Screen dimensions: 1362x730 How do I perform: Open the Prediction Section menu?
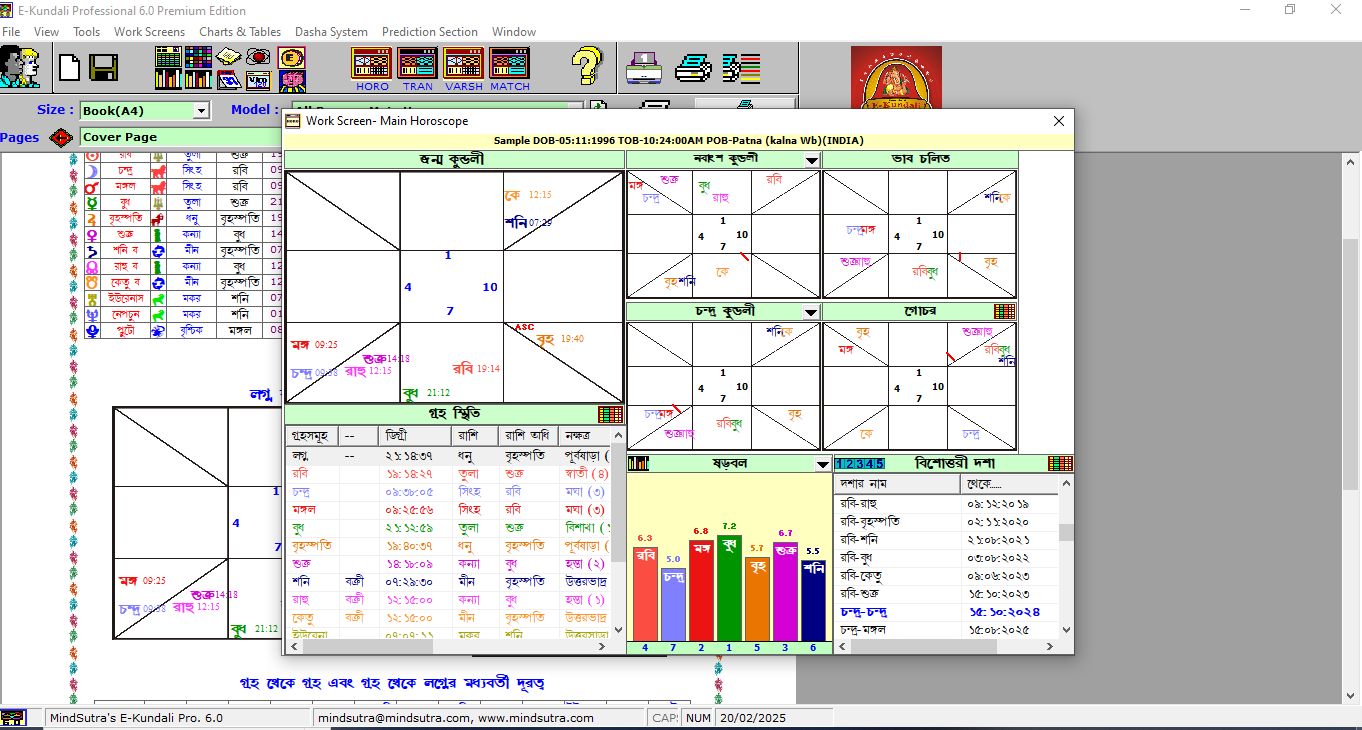click(x=430, y=32)
